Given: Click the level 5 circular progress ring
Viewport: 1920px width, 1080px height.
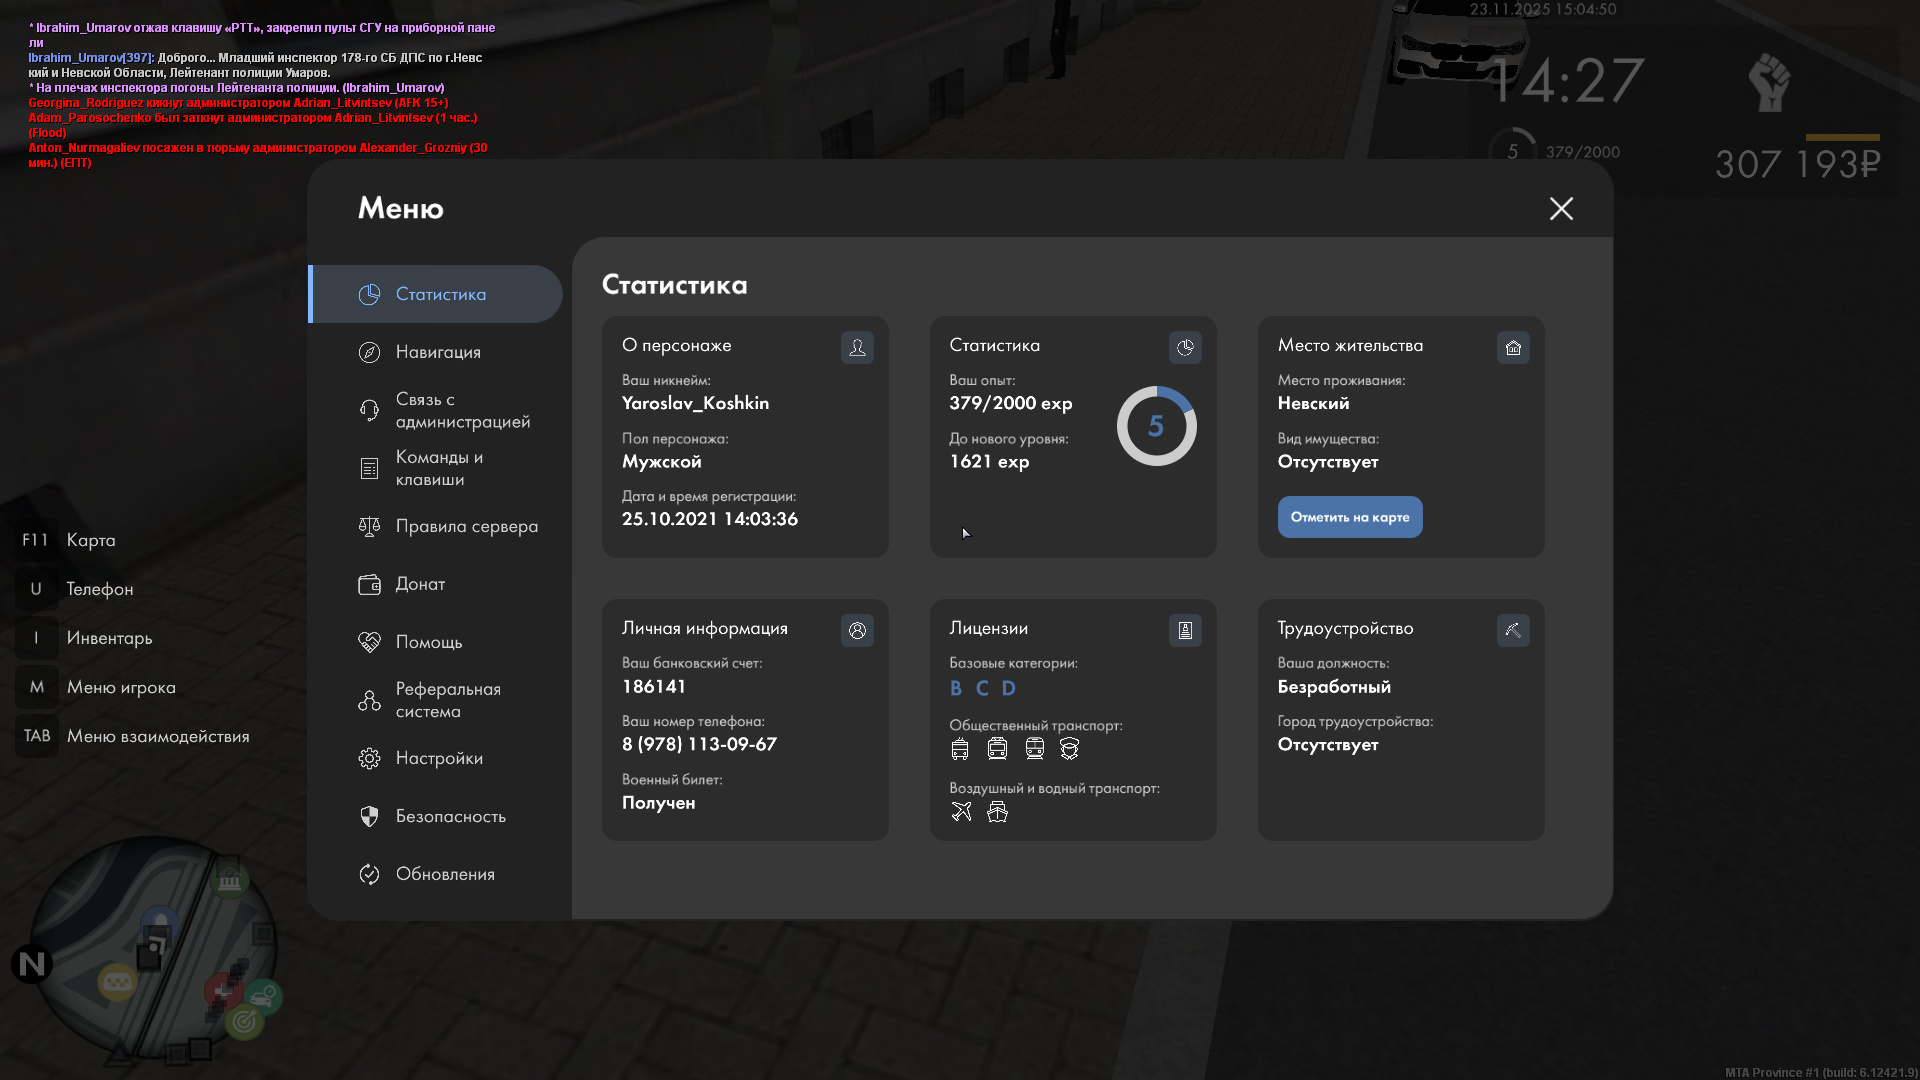Looking at the screenshot, I should coord(1156,426).
